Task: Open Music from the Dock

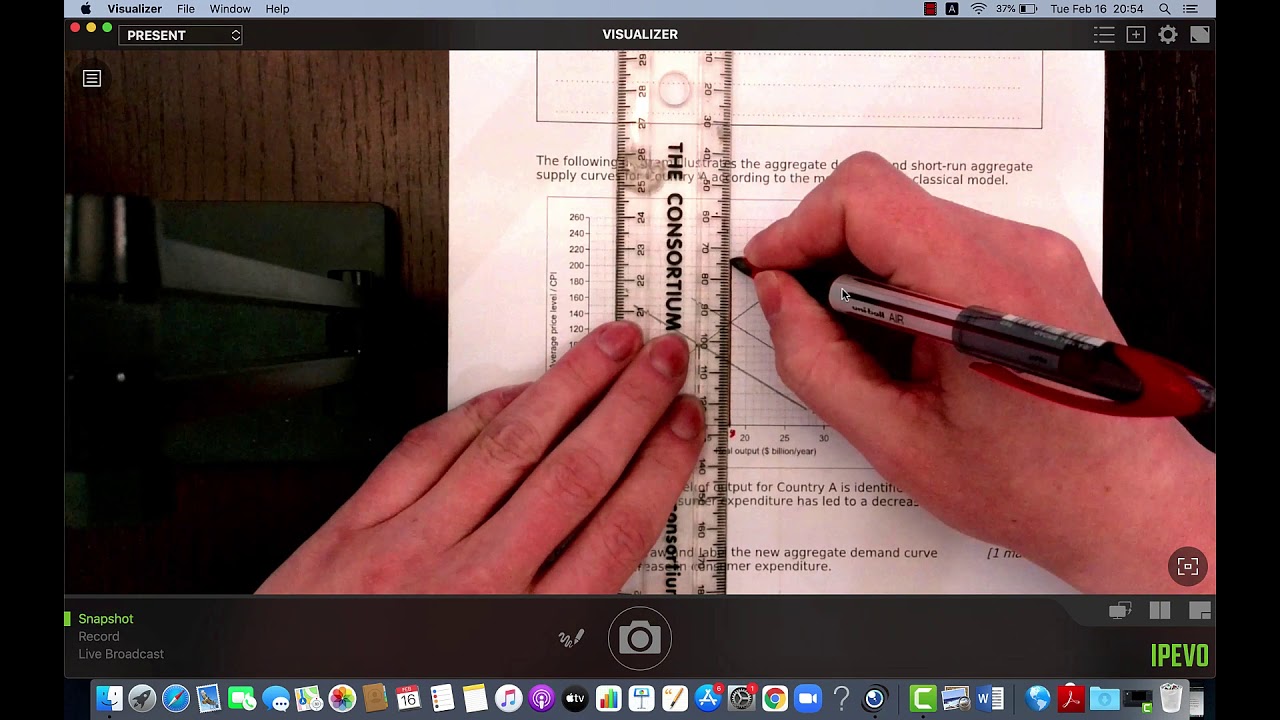Action: click(x=508, y=698)
